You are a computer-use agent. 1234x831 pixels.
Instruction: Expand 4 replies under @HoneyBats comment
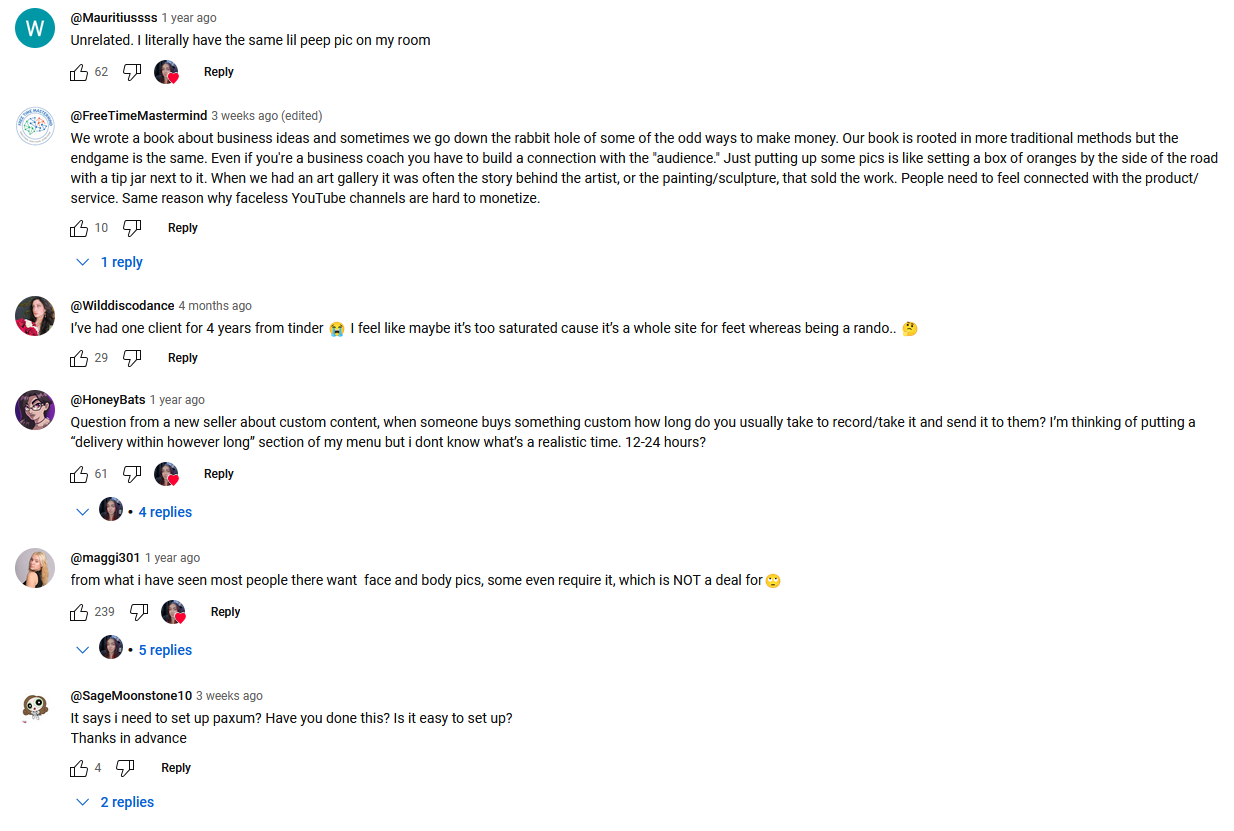point(164,512)
